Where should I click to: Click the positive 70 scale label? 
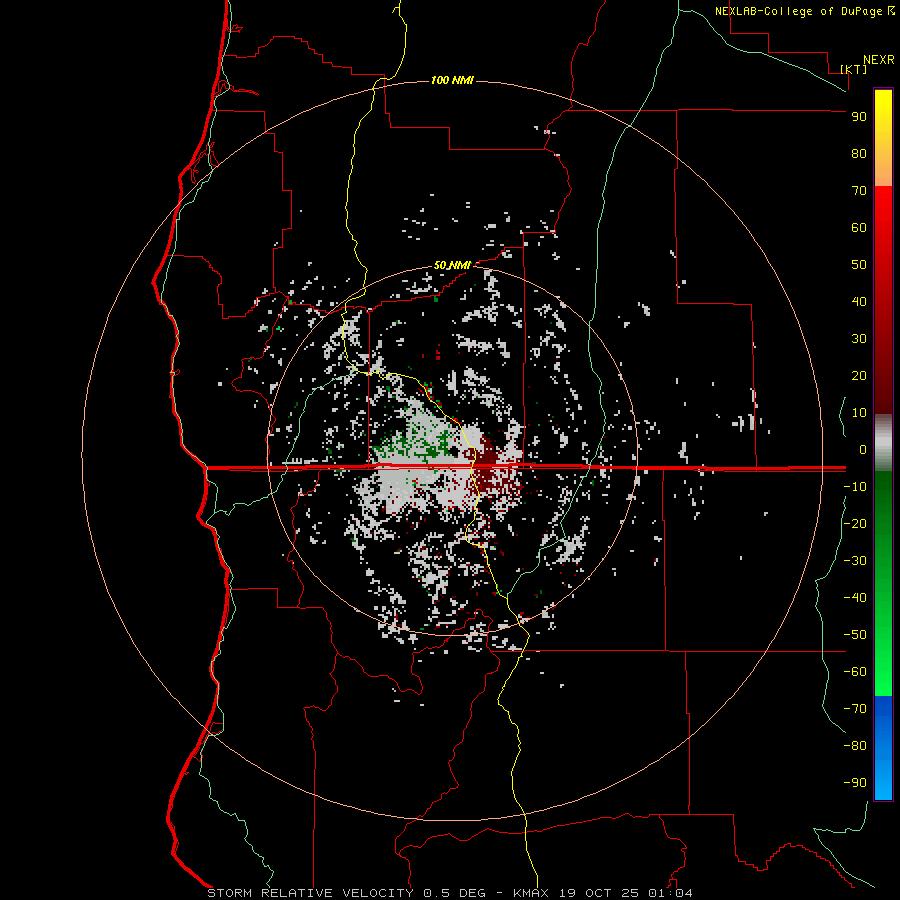(859, 191)
